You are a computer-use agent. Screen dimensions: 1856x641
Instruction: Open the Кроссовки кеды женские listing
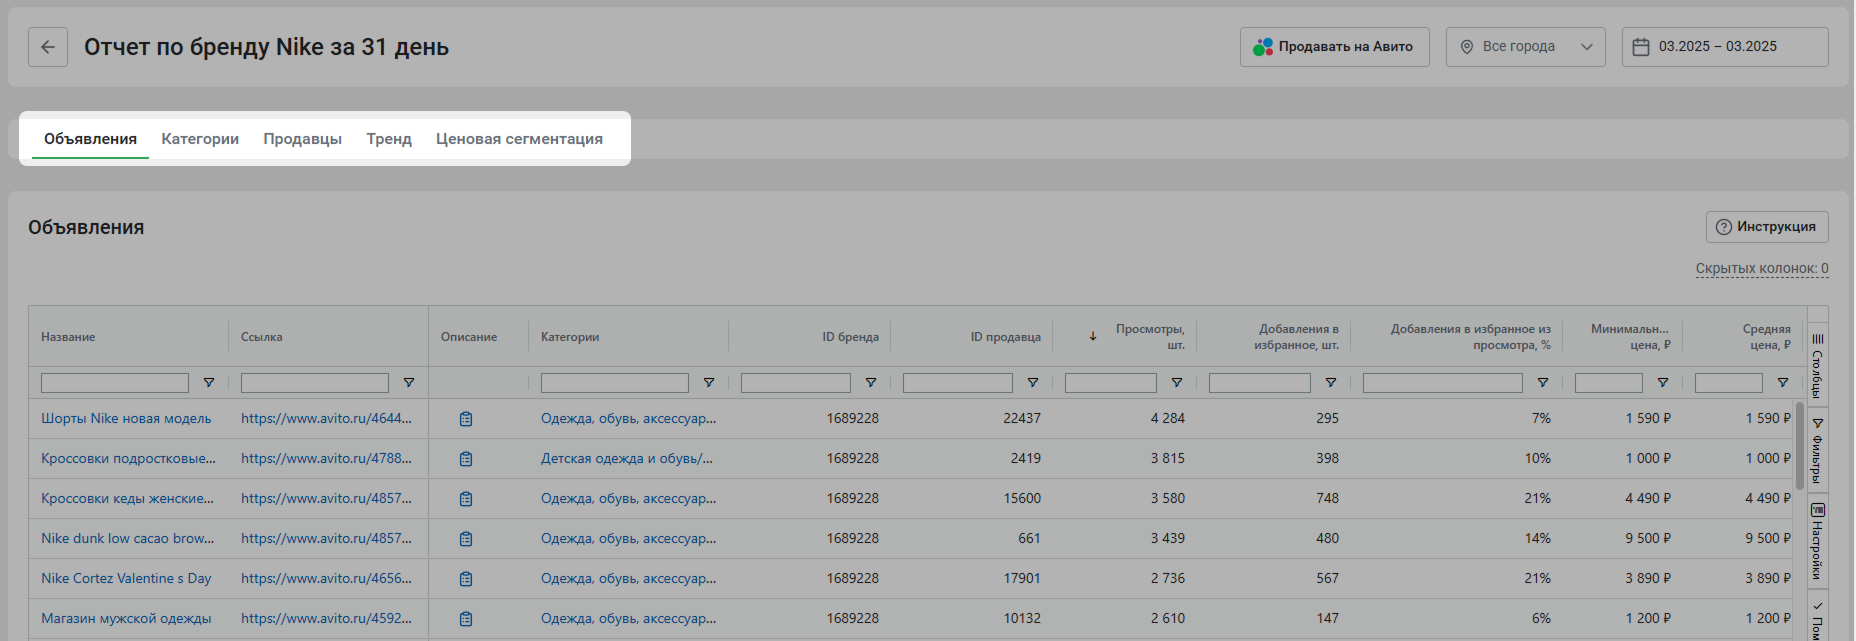(x=128, y=499)
